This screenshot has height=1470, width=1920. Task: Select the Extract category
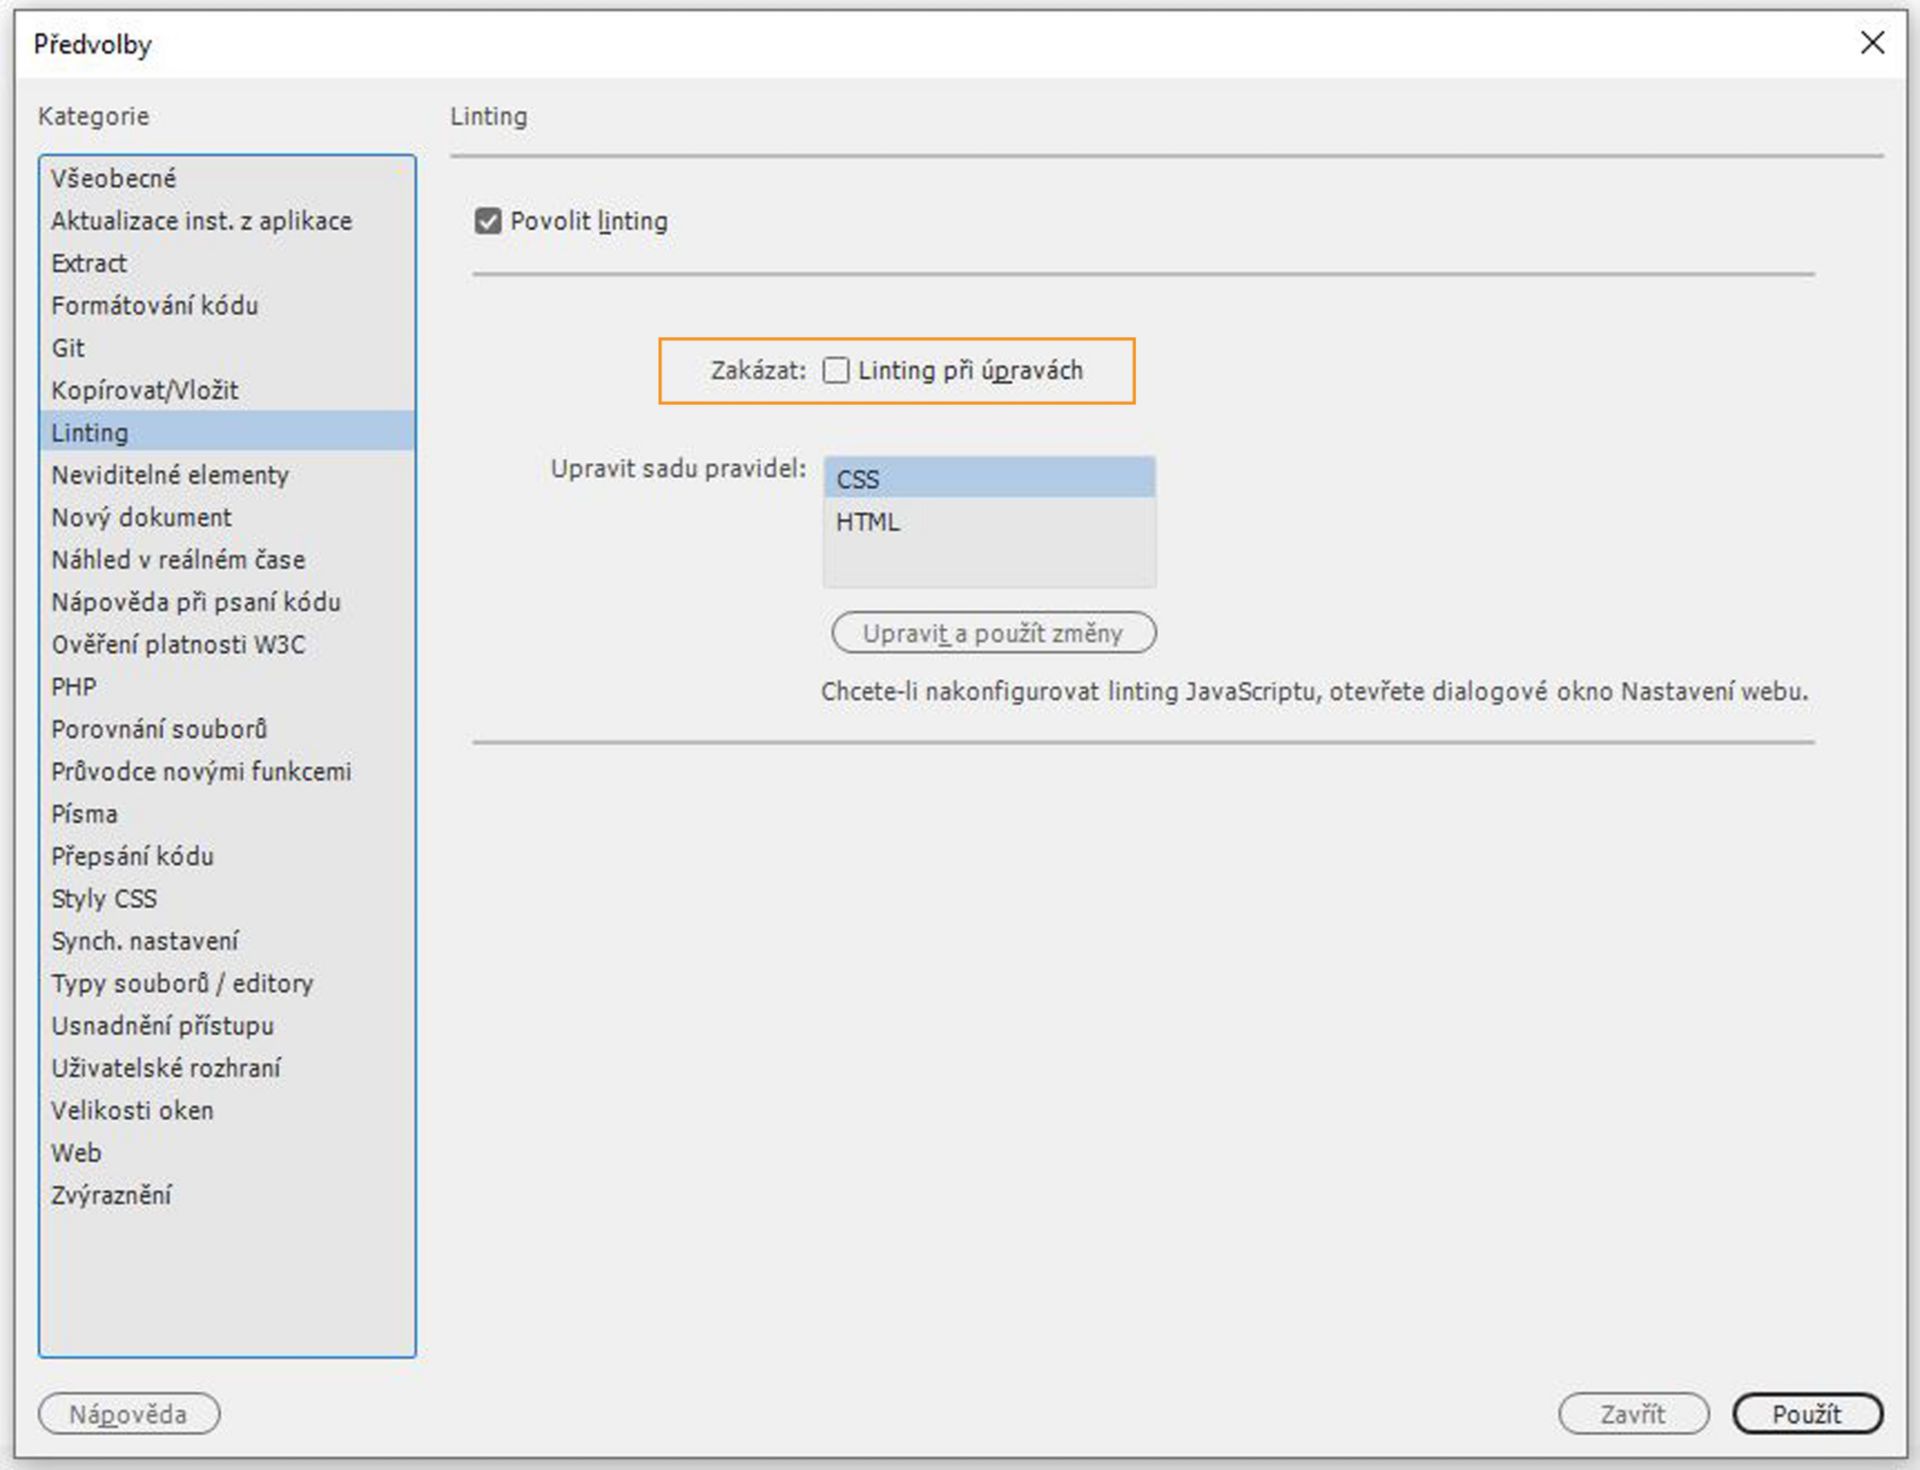[89, 264]
